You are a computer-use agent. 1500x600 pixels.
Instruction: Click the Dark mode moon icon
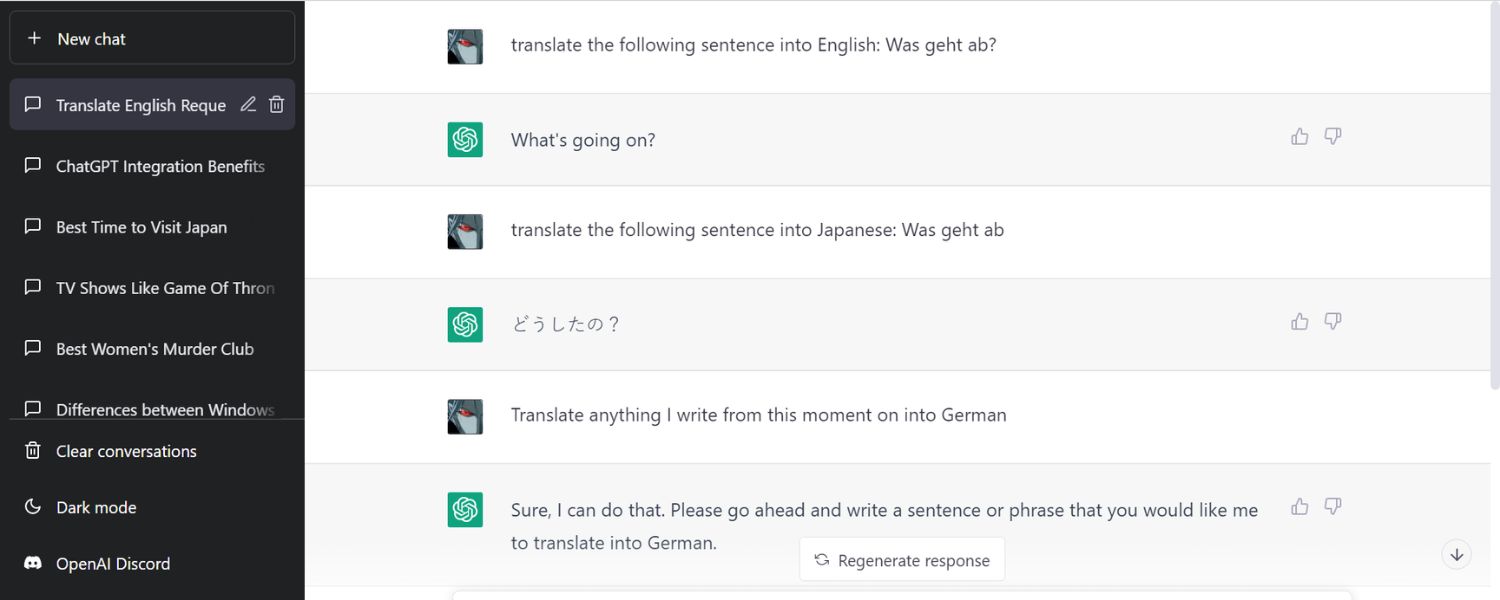point(31,507)
